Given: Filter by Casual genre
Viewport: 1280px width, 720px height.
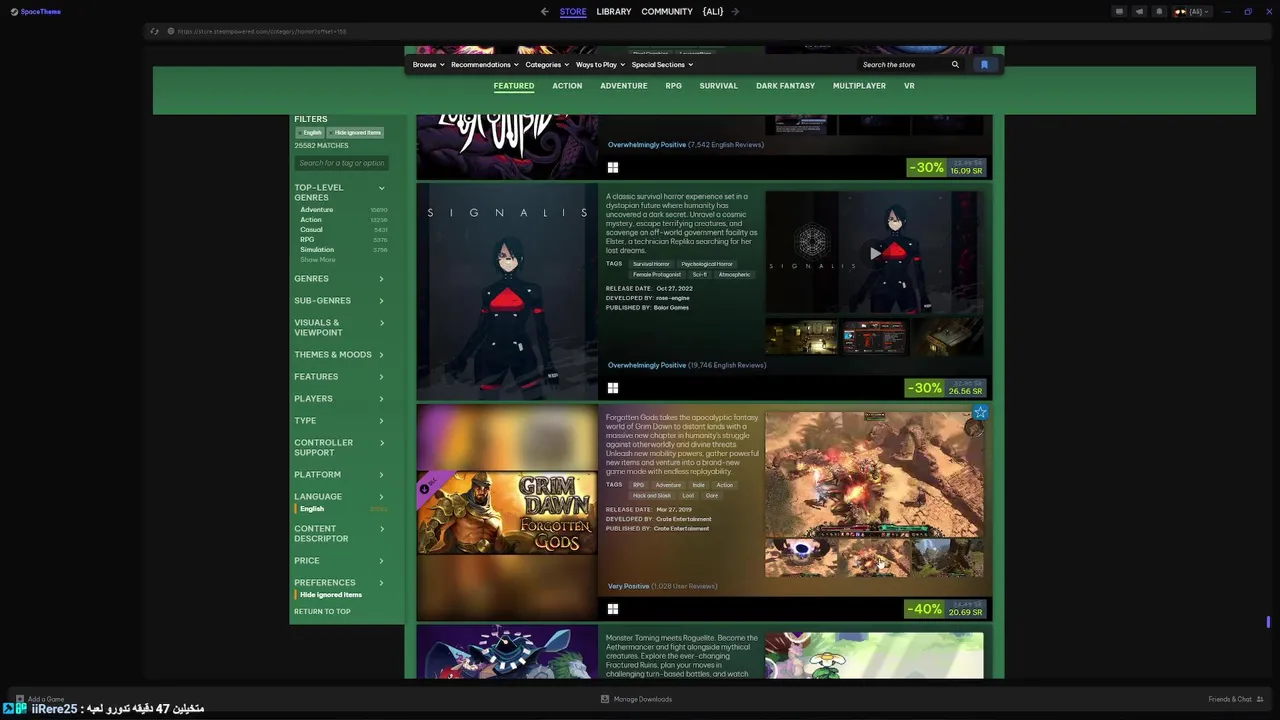Looking at the screenshot, I should click(x=311, y=230).
